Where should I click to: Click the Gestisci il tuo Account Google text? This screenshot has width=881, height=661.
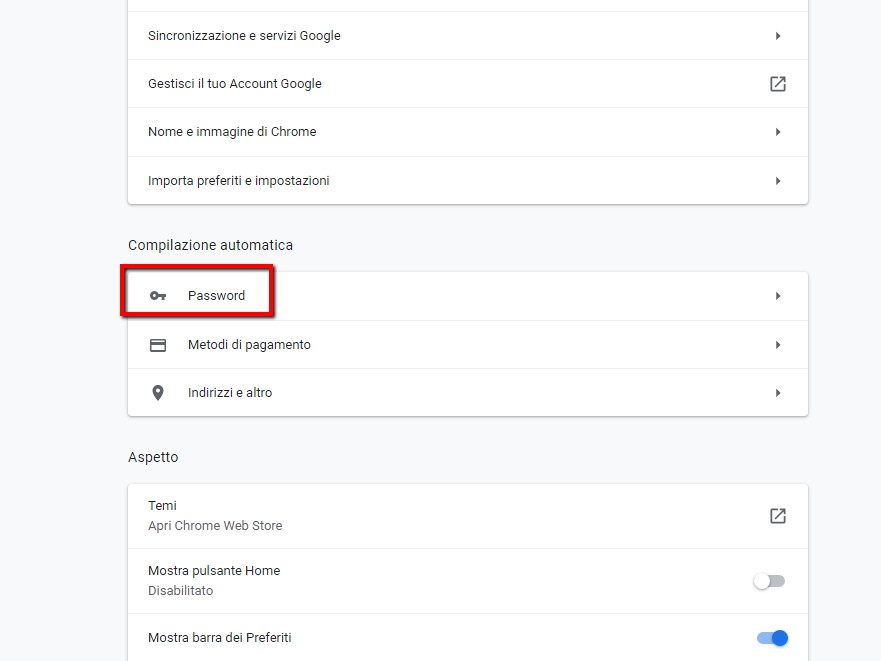coord(235,84)
